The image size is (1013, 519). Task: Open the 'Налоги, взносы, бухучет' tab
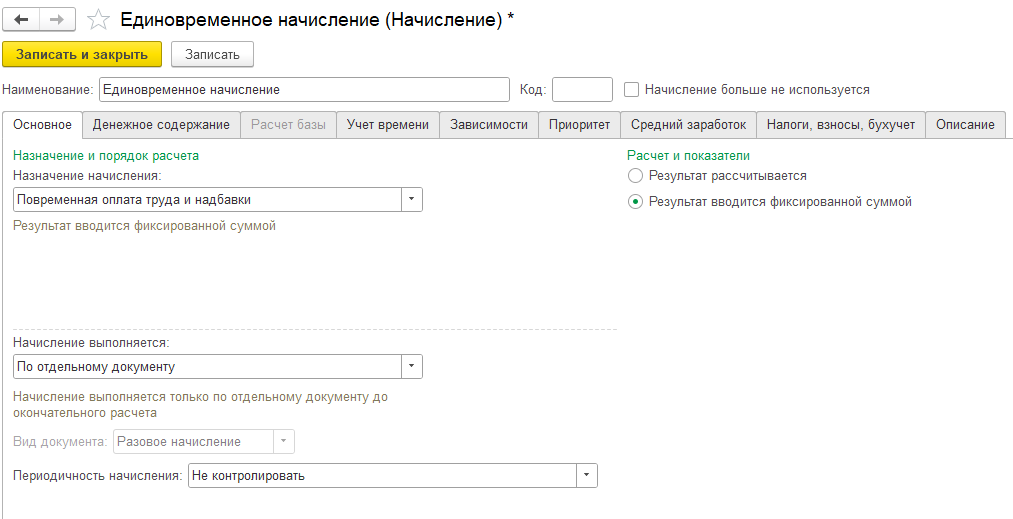tap(841, 125)
